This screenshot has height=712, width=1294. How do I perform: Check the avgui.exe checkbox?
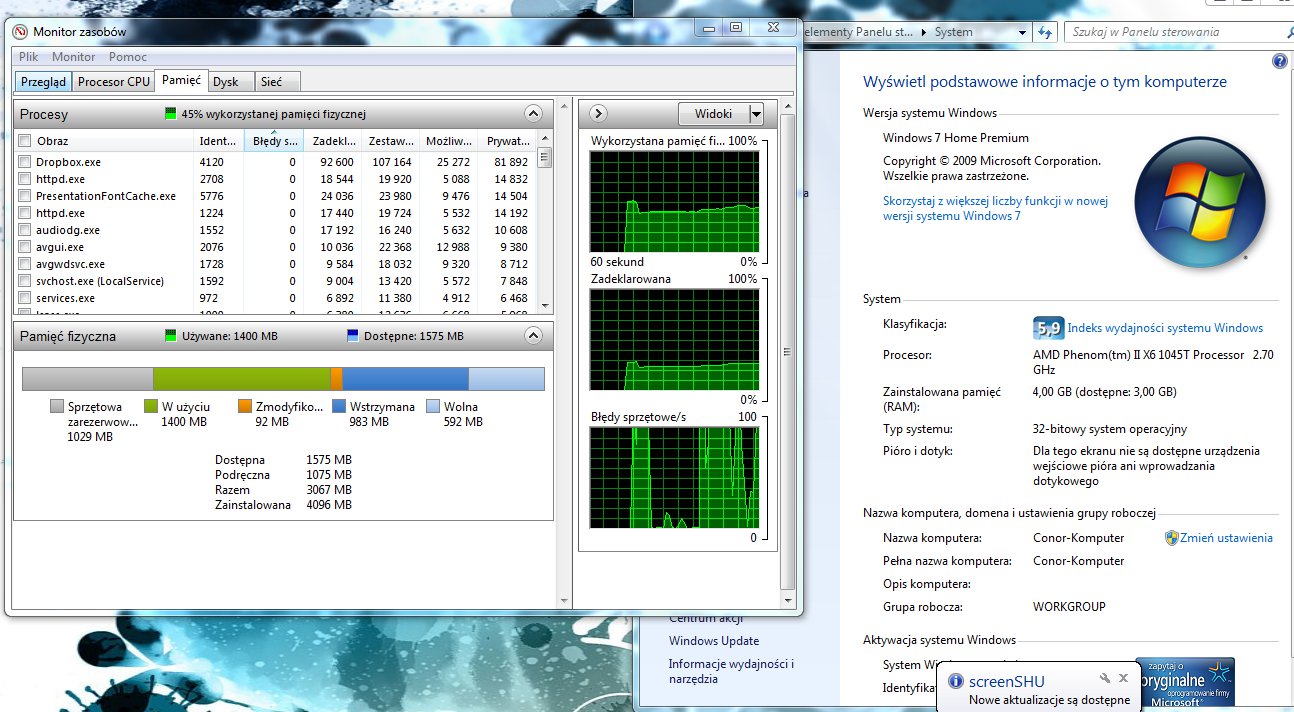click(25, 247)
